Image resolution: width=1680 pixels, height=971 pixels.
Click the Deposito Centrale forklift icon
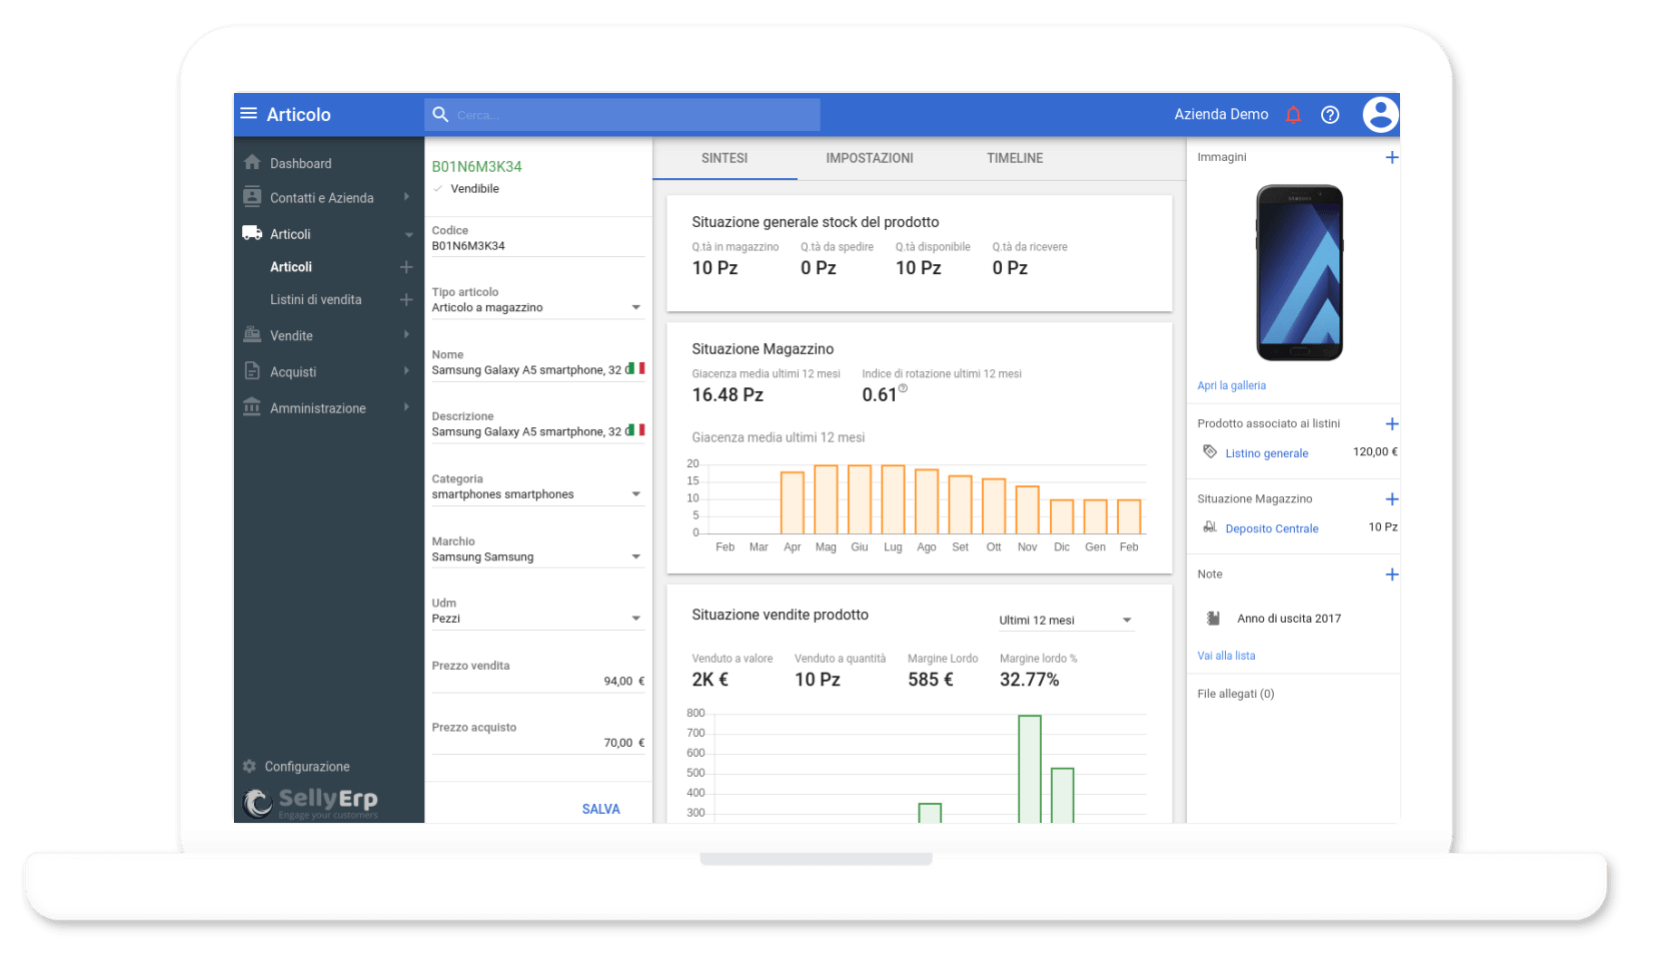1209,527
